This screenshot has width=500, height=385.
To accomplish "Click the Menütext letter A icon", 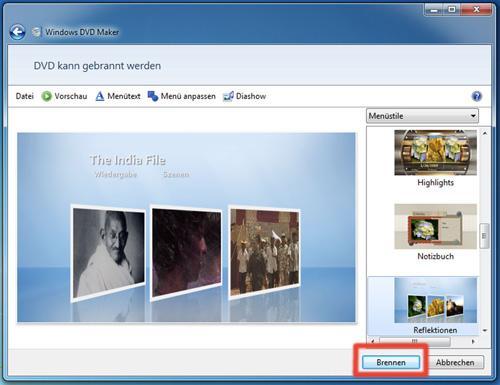I will (x=100, y=96).
